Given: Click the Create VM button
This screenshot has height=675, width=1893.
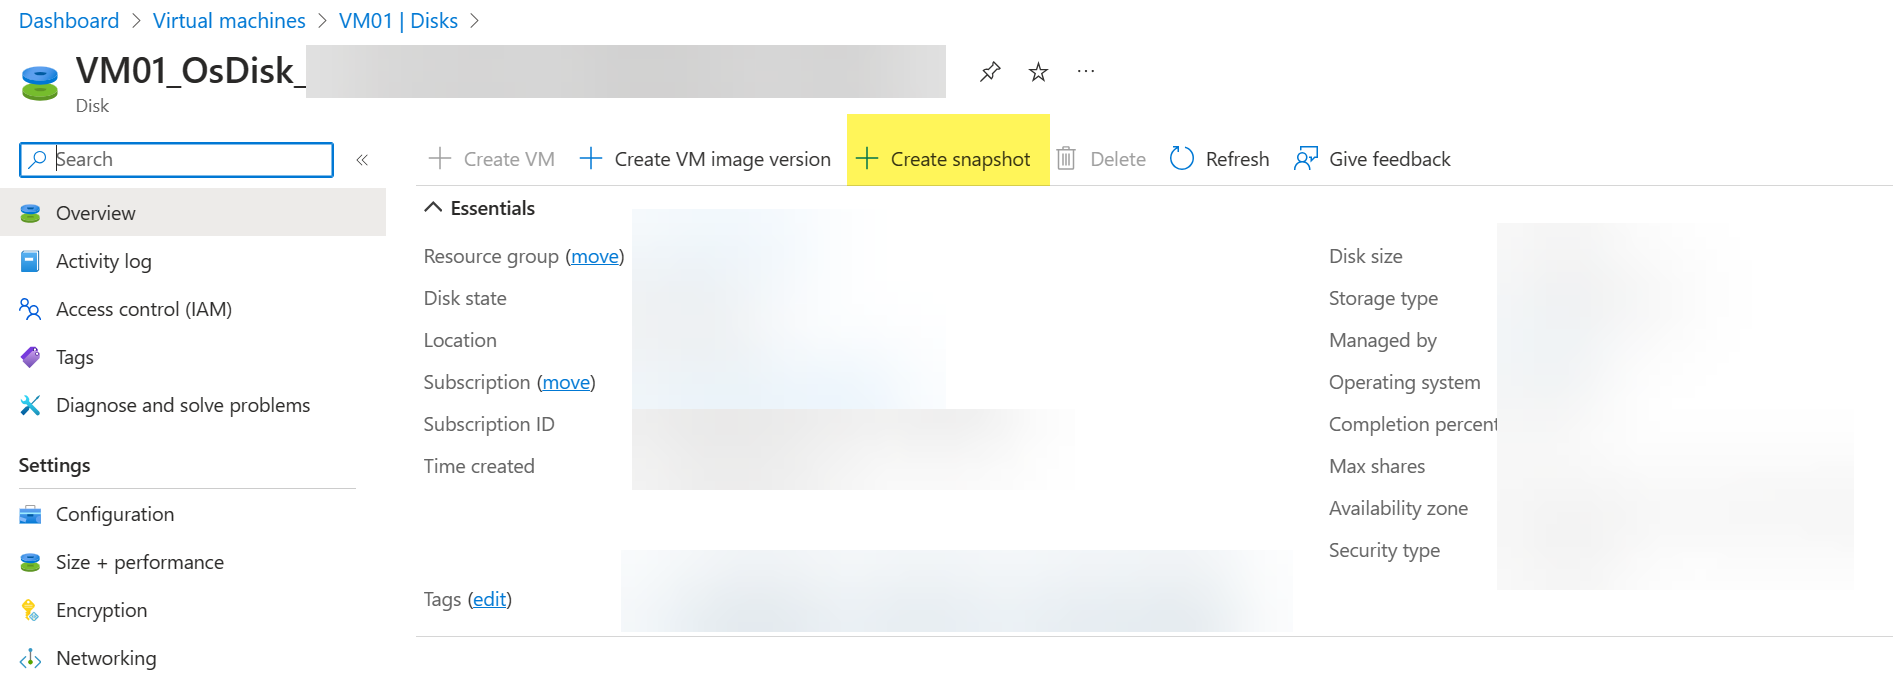Looking at the screenshot, I should (x=491, y=159).
